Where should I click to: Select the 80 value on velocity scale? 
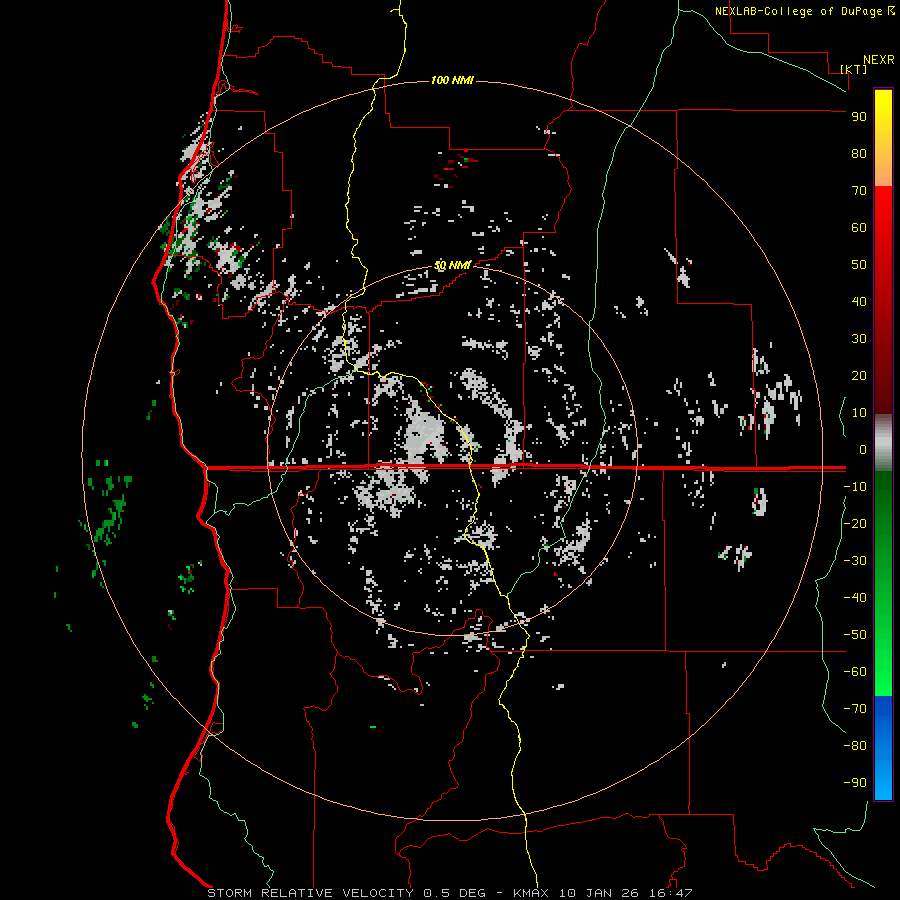click(x=859, y=153)
